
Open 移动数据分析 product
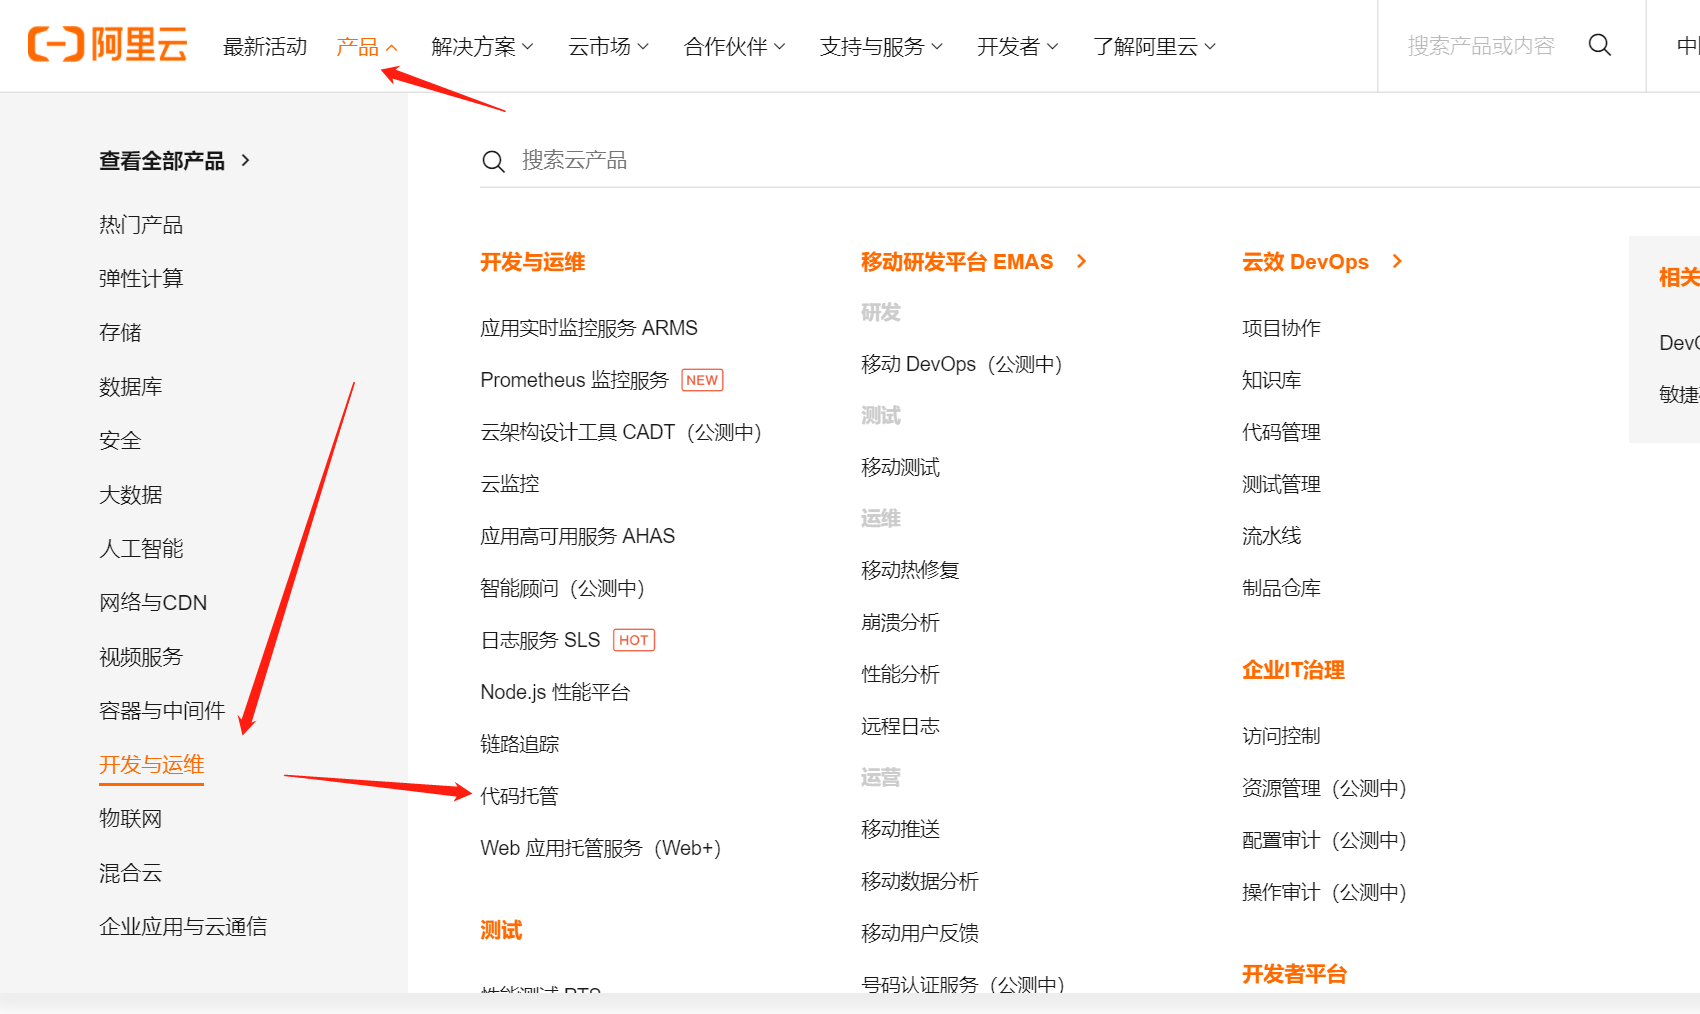pos(920,881)
